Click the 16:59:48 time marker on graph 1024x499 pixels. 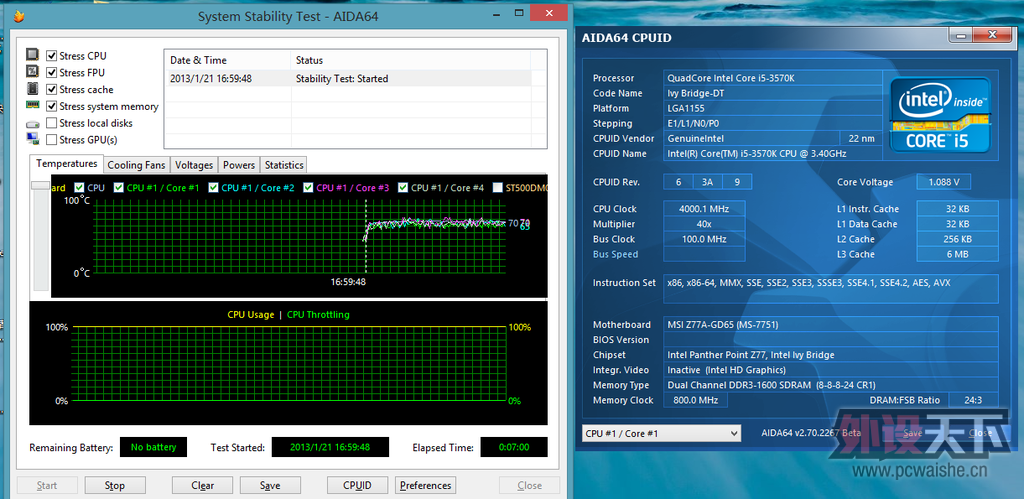click(x=348, y=282)
